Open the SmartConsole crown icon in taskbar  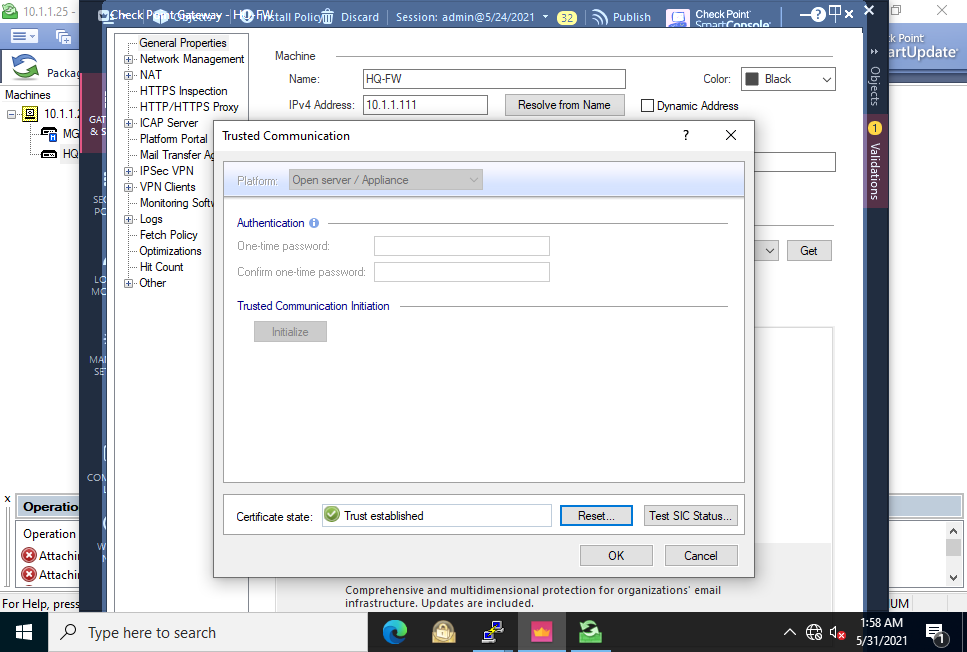(x=541, y=632)
